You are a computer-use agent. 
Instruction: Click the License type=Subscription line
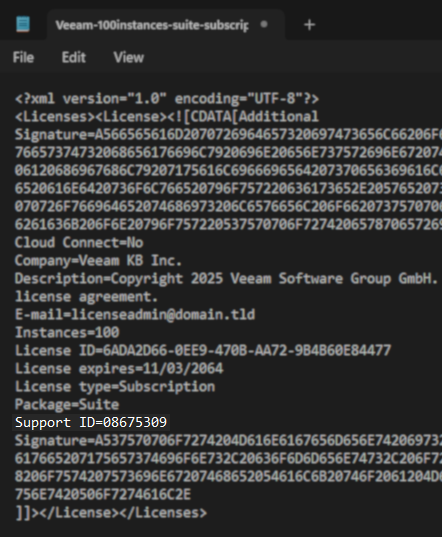[x=115, y=387]
